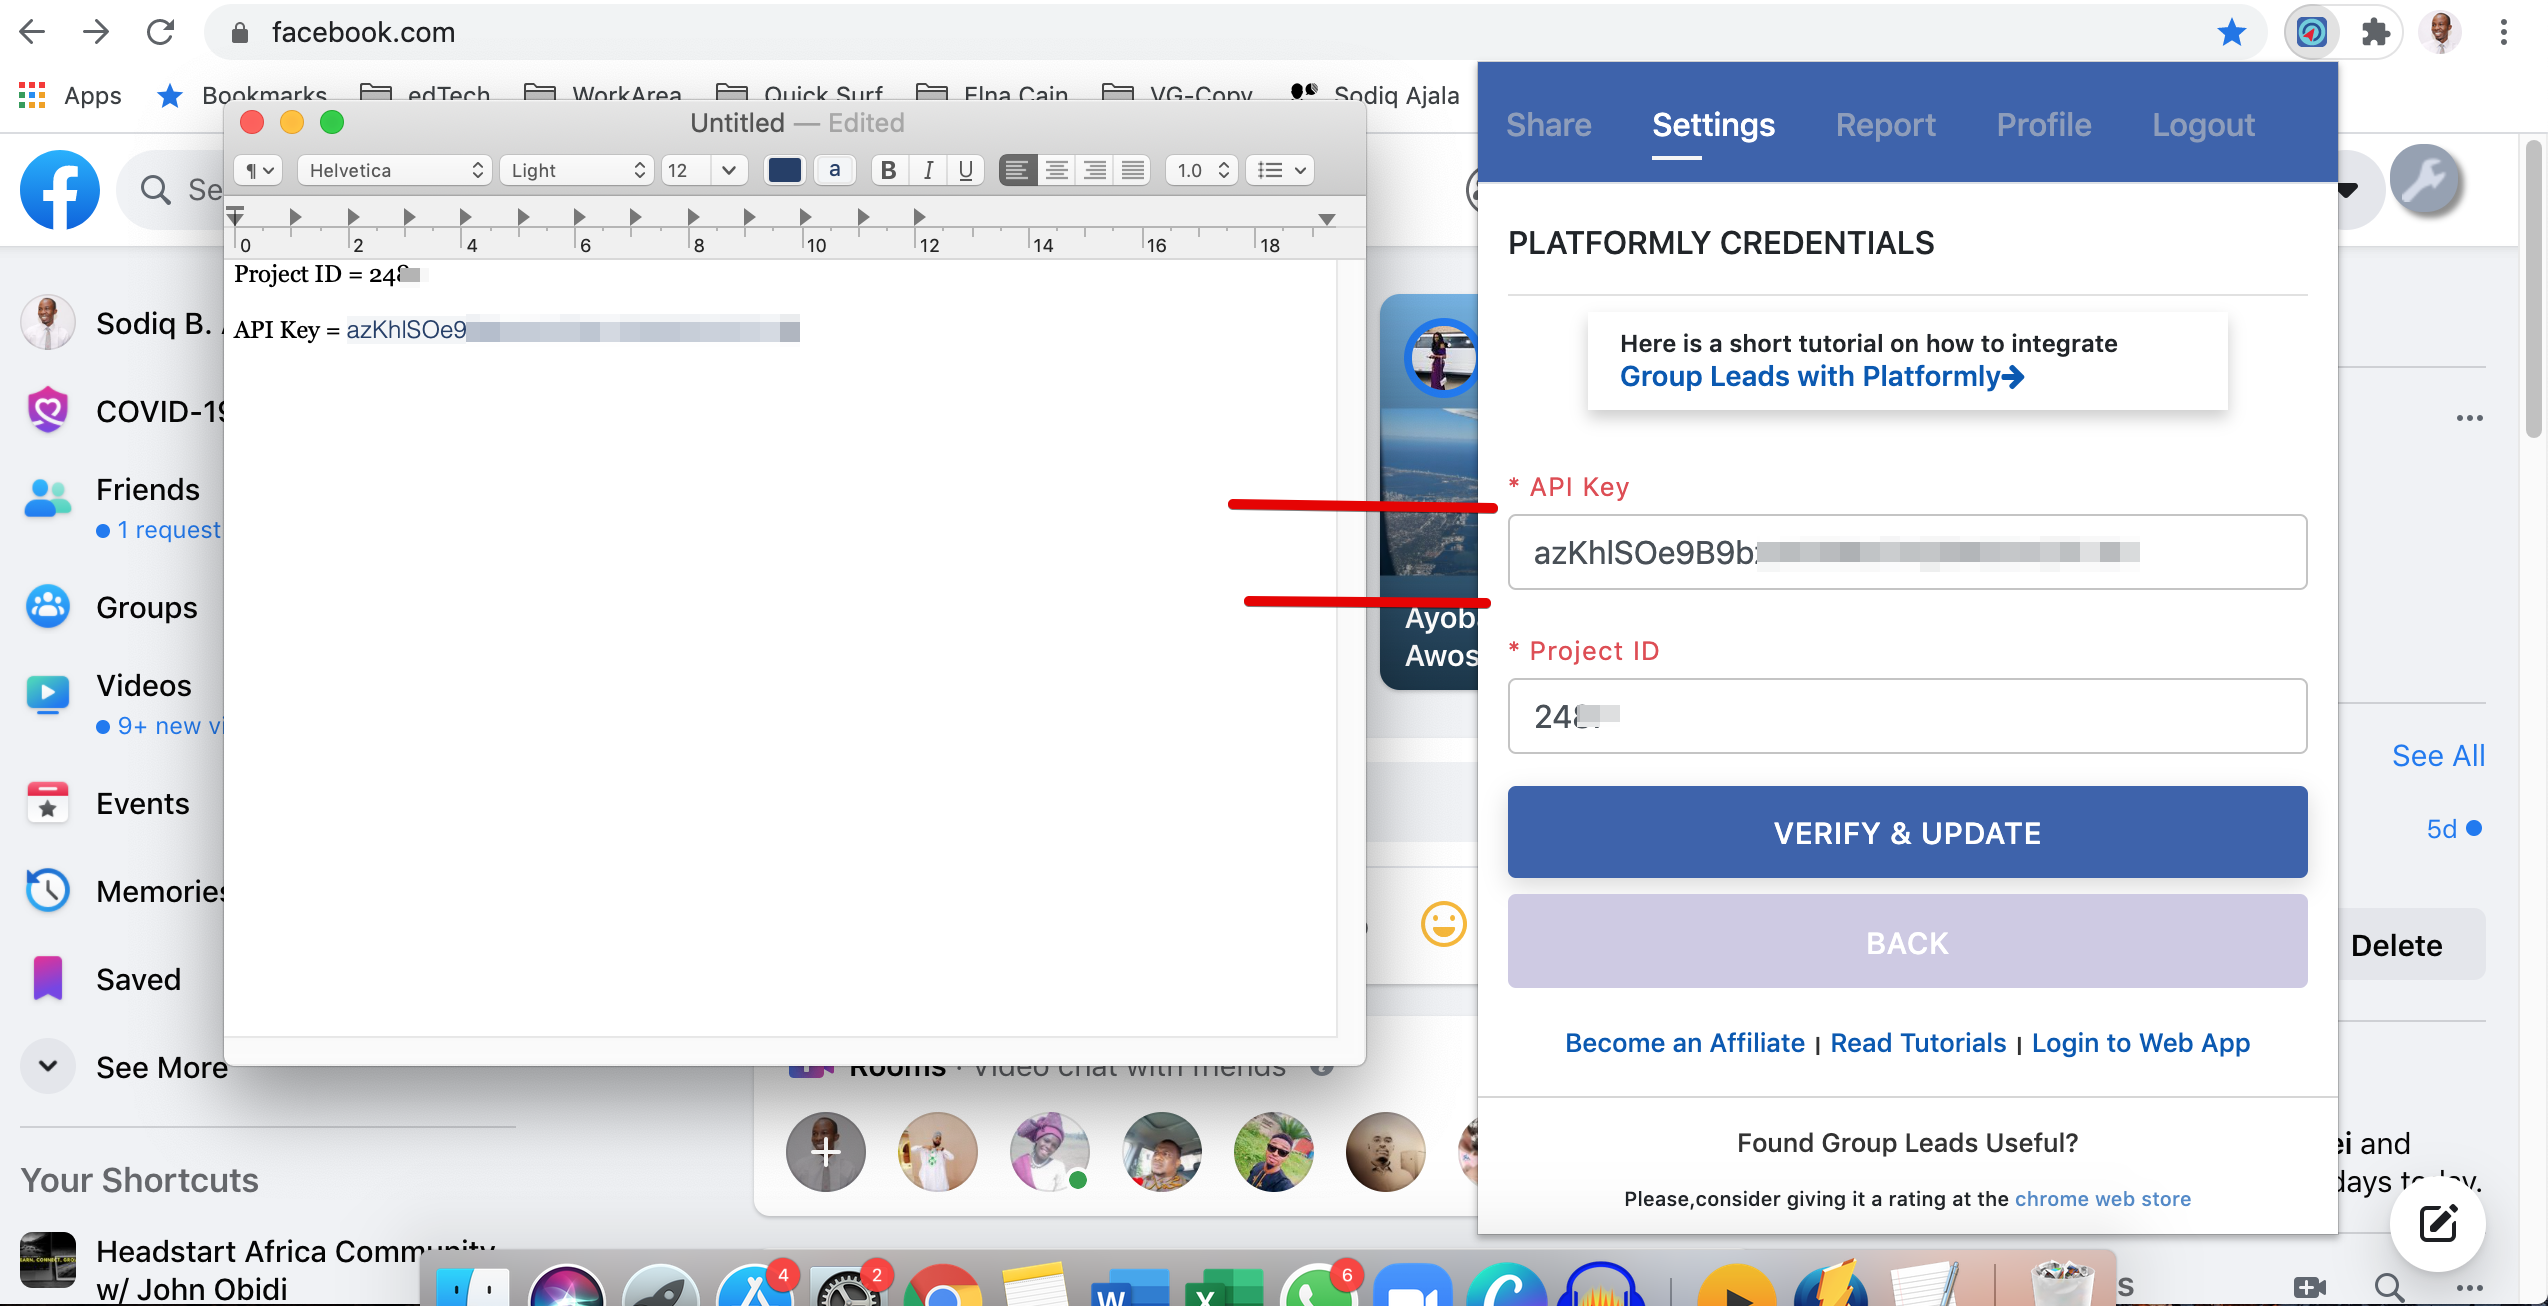Switch to the Profile tab
Viewport: 2548px width, 1306px height.
(x=2043, y=125)
